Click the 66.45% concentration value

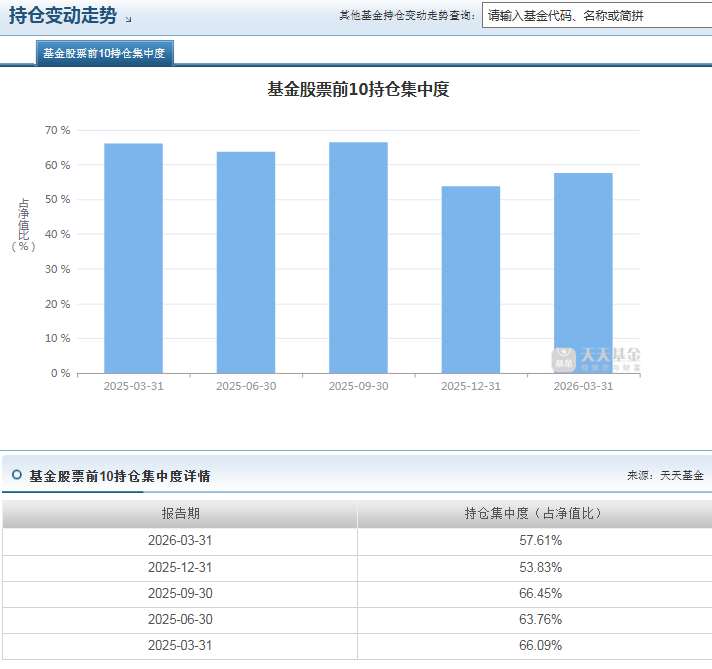(540, 593)
